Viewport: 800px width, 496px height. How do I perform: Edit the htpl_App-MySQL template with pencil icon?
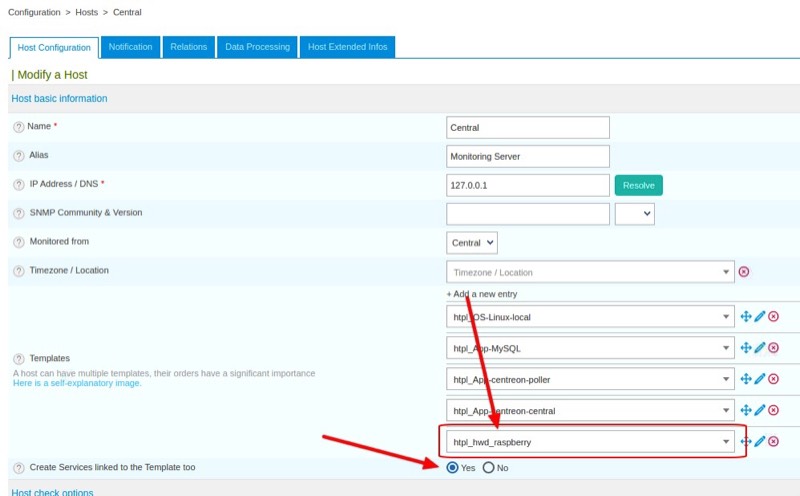click(x=759, y=348)
